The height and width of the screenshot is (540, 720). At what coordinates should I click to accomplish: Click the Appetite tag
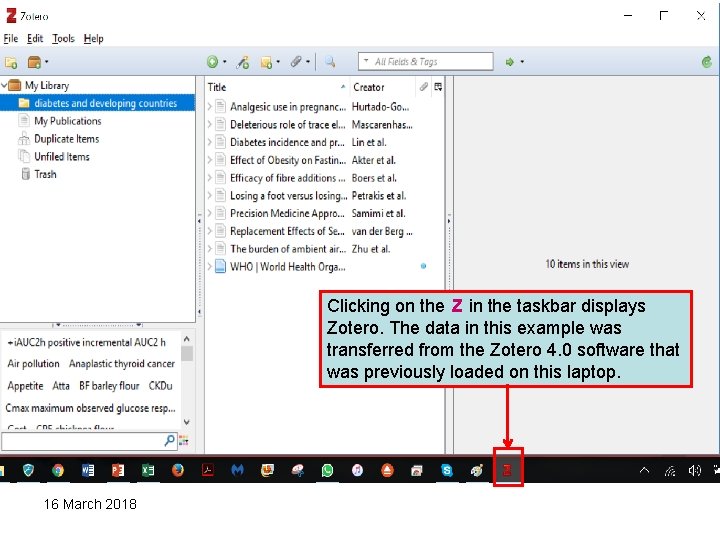tap(25, 386)
